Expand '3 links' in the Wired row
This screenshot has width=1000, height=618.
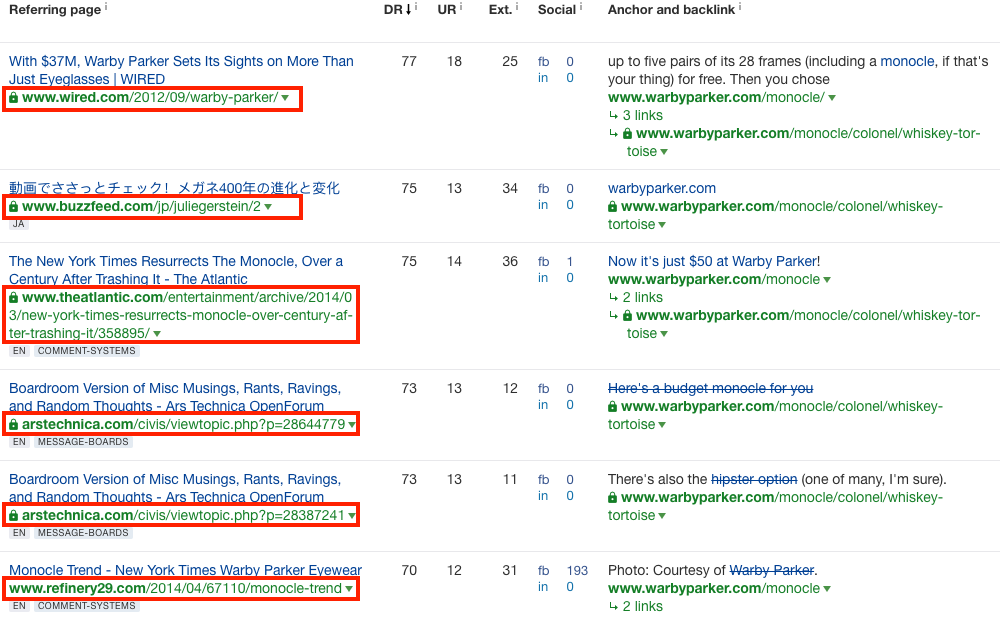(x=642, y=115)
